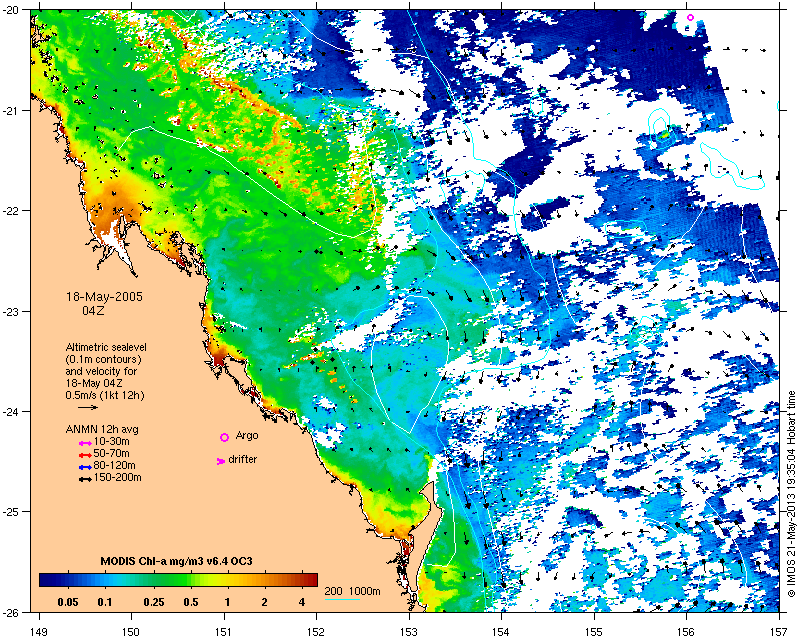Click the colorbar value '0.05'
800x640 pixels.
(68, 602)
